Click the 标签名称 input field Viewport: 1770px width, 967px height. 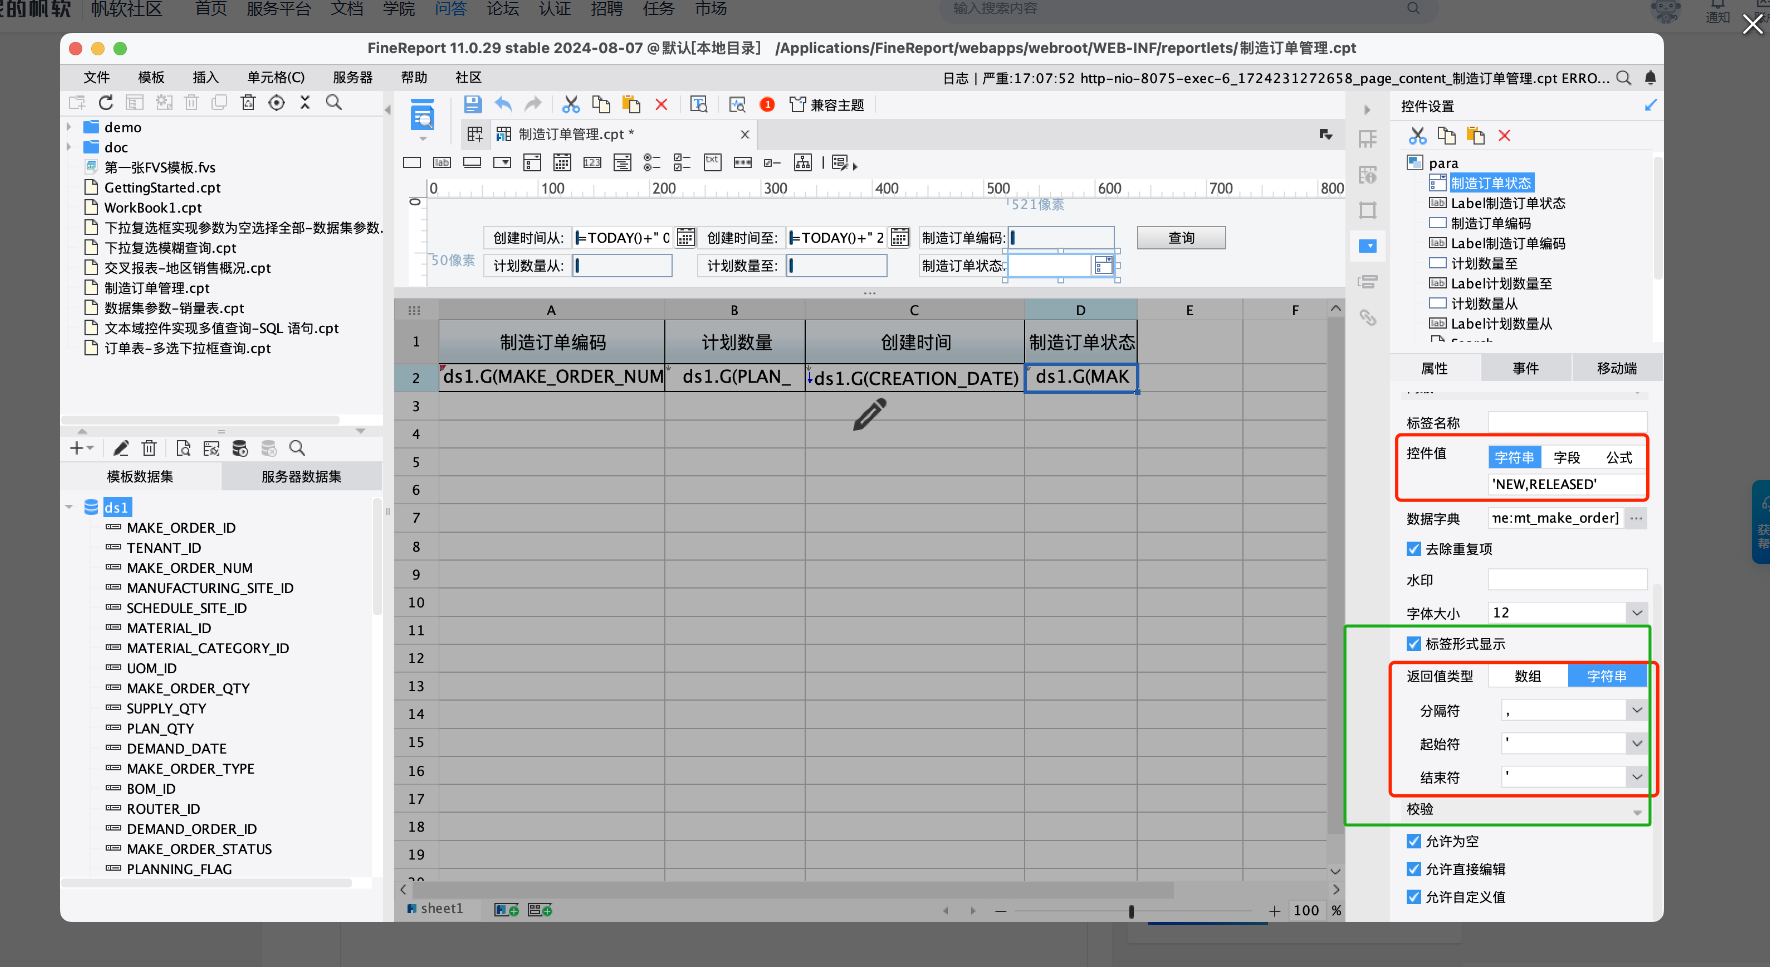tap(1567, 422)
